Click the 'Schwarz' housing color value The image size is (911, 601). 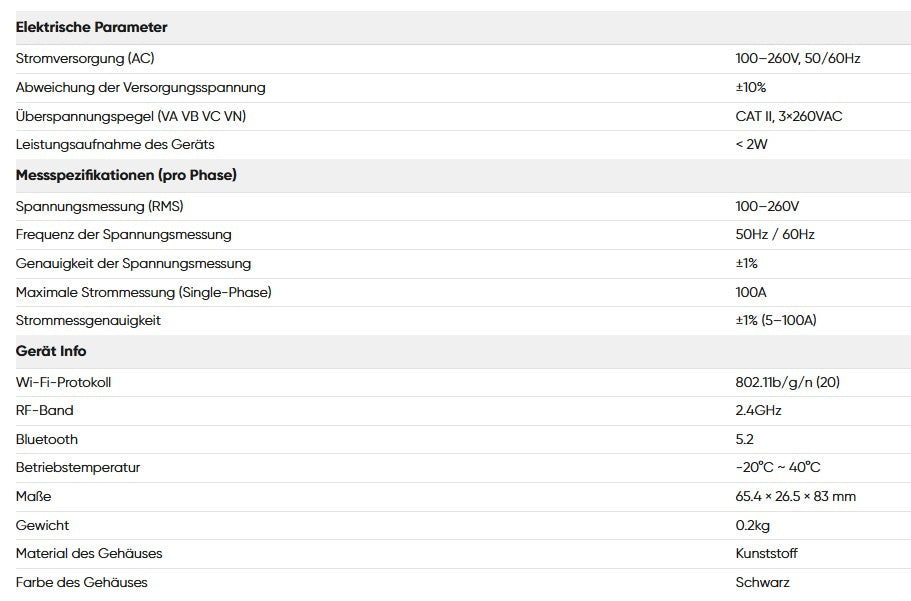tap(762, 583)
